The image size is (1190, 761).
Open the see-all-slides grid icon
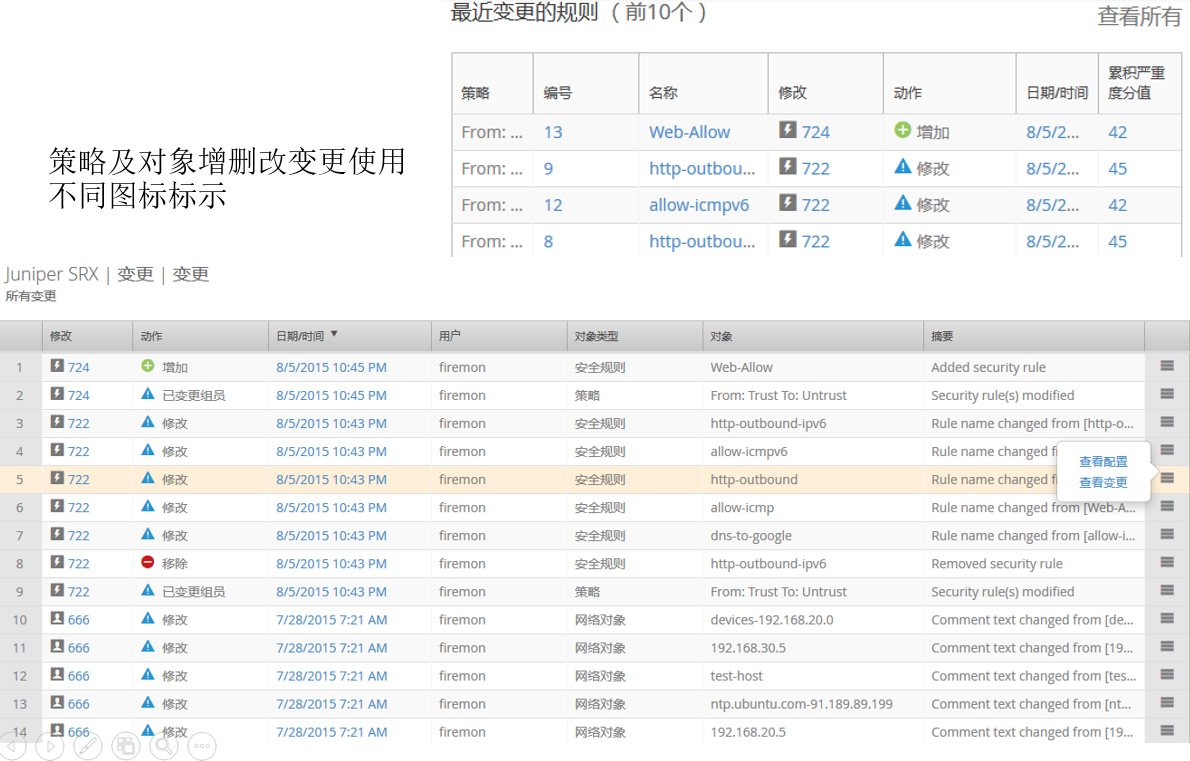[x=126, y=745]
